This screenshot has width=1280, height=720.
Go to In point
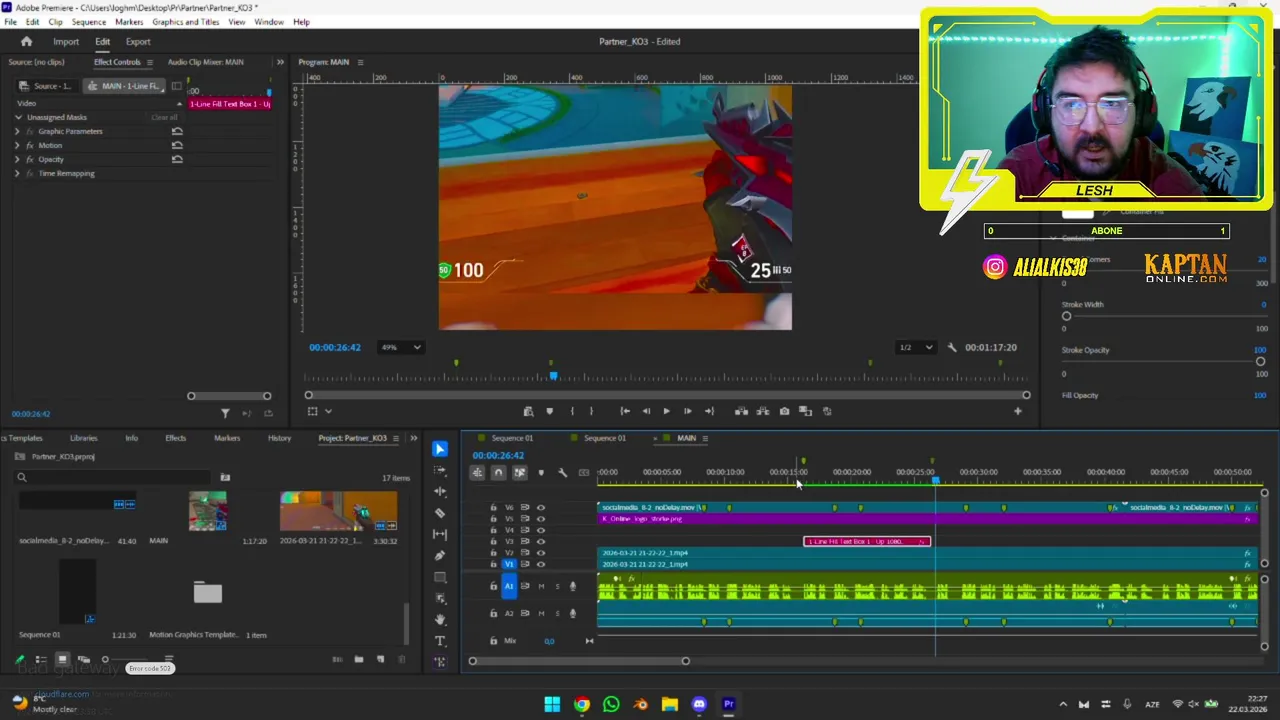[x=624, y=411]
